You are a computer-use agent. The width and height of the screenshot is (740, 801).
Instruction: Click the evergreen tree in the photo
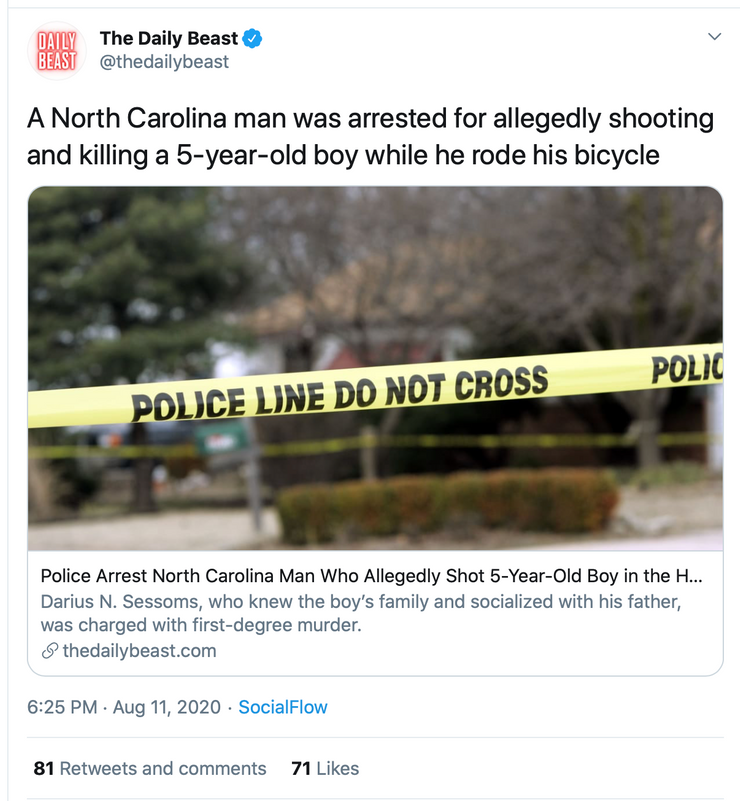pos(110,280)
